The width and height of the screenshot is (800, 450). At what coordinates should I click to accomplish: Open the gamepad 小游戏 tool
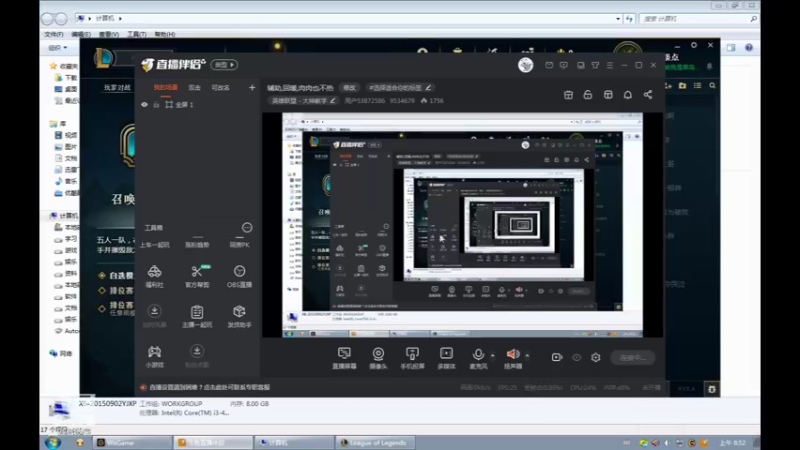coord(155,356)
